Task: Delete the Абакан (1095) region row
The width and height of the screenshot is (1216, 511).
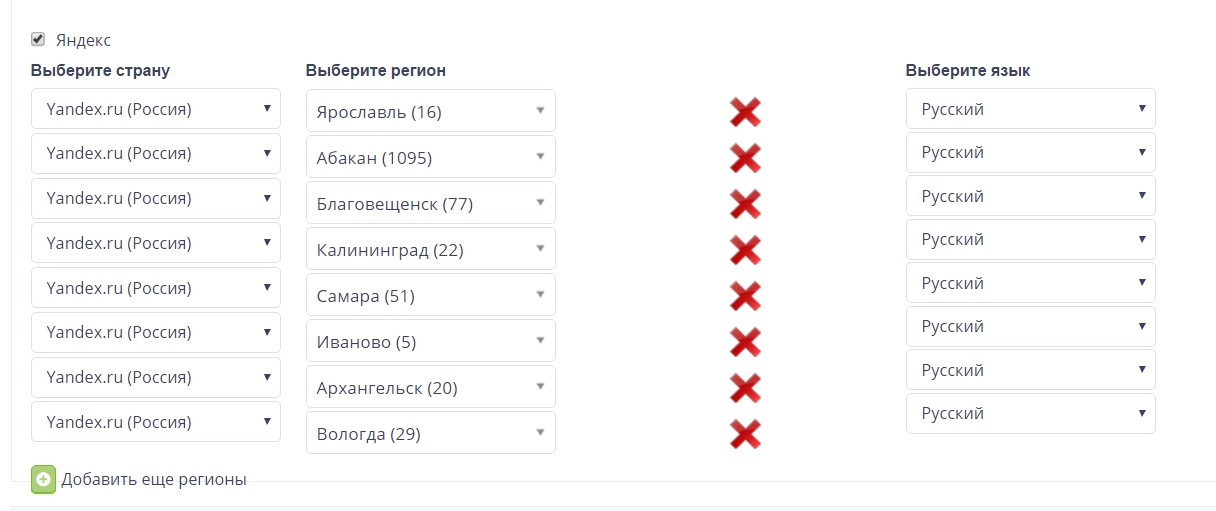Action: point(745,158)
